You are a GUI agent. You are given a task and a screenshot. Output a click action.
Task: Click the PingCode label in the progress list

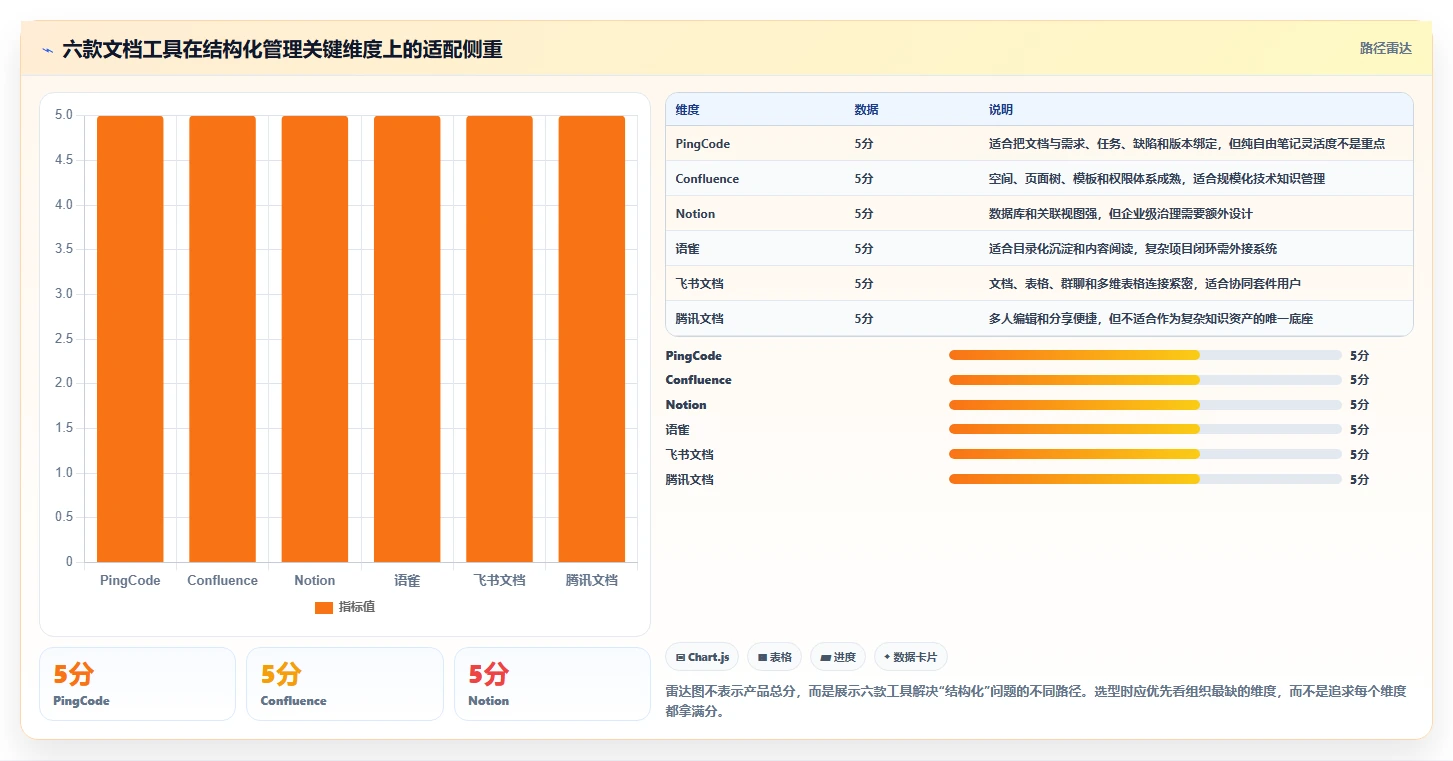tap(693, 356)
